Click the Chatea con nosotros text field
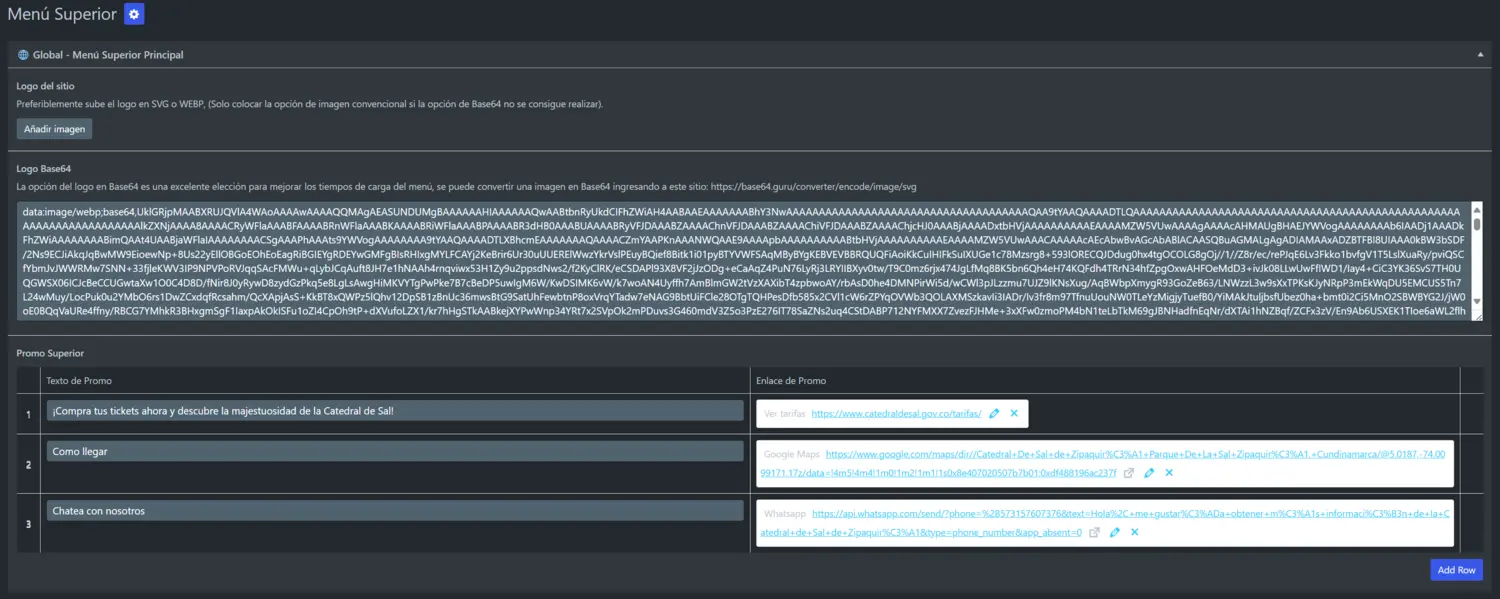The height and width of the screenshot is (599, 1500). coord(395,511)
